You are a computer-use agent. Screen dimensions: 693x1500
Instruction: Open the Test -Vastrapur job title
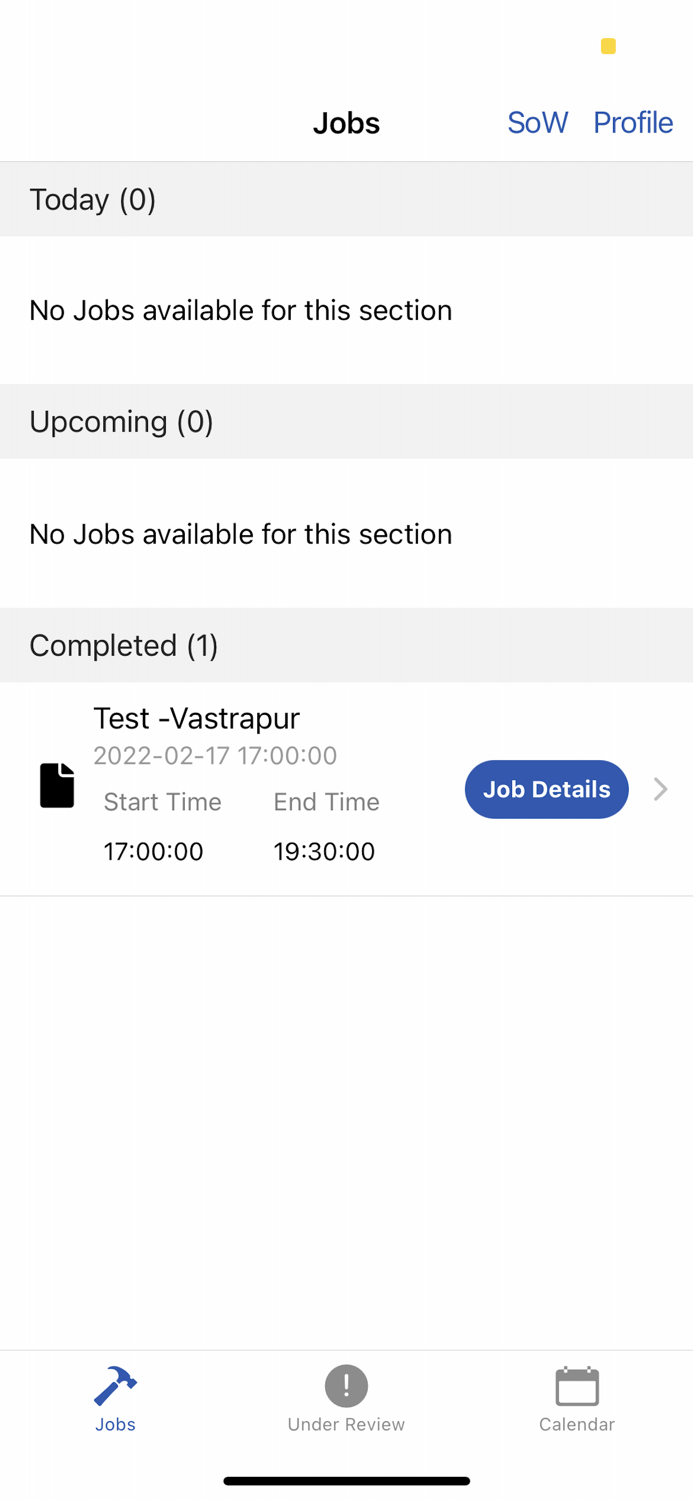pos(196,718)
